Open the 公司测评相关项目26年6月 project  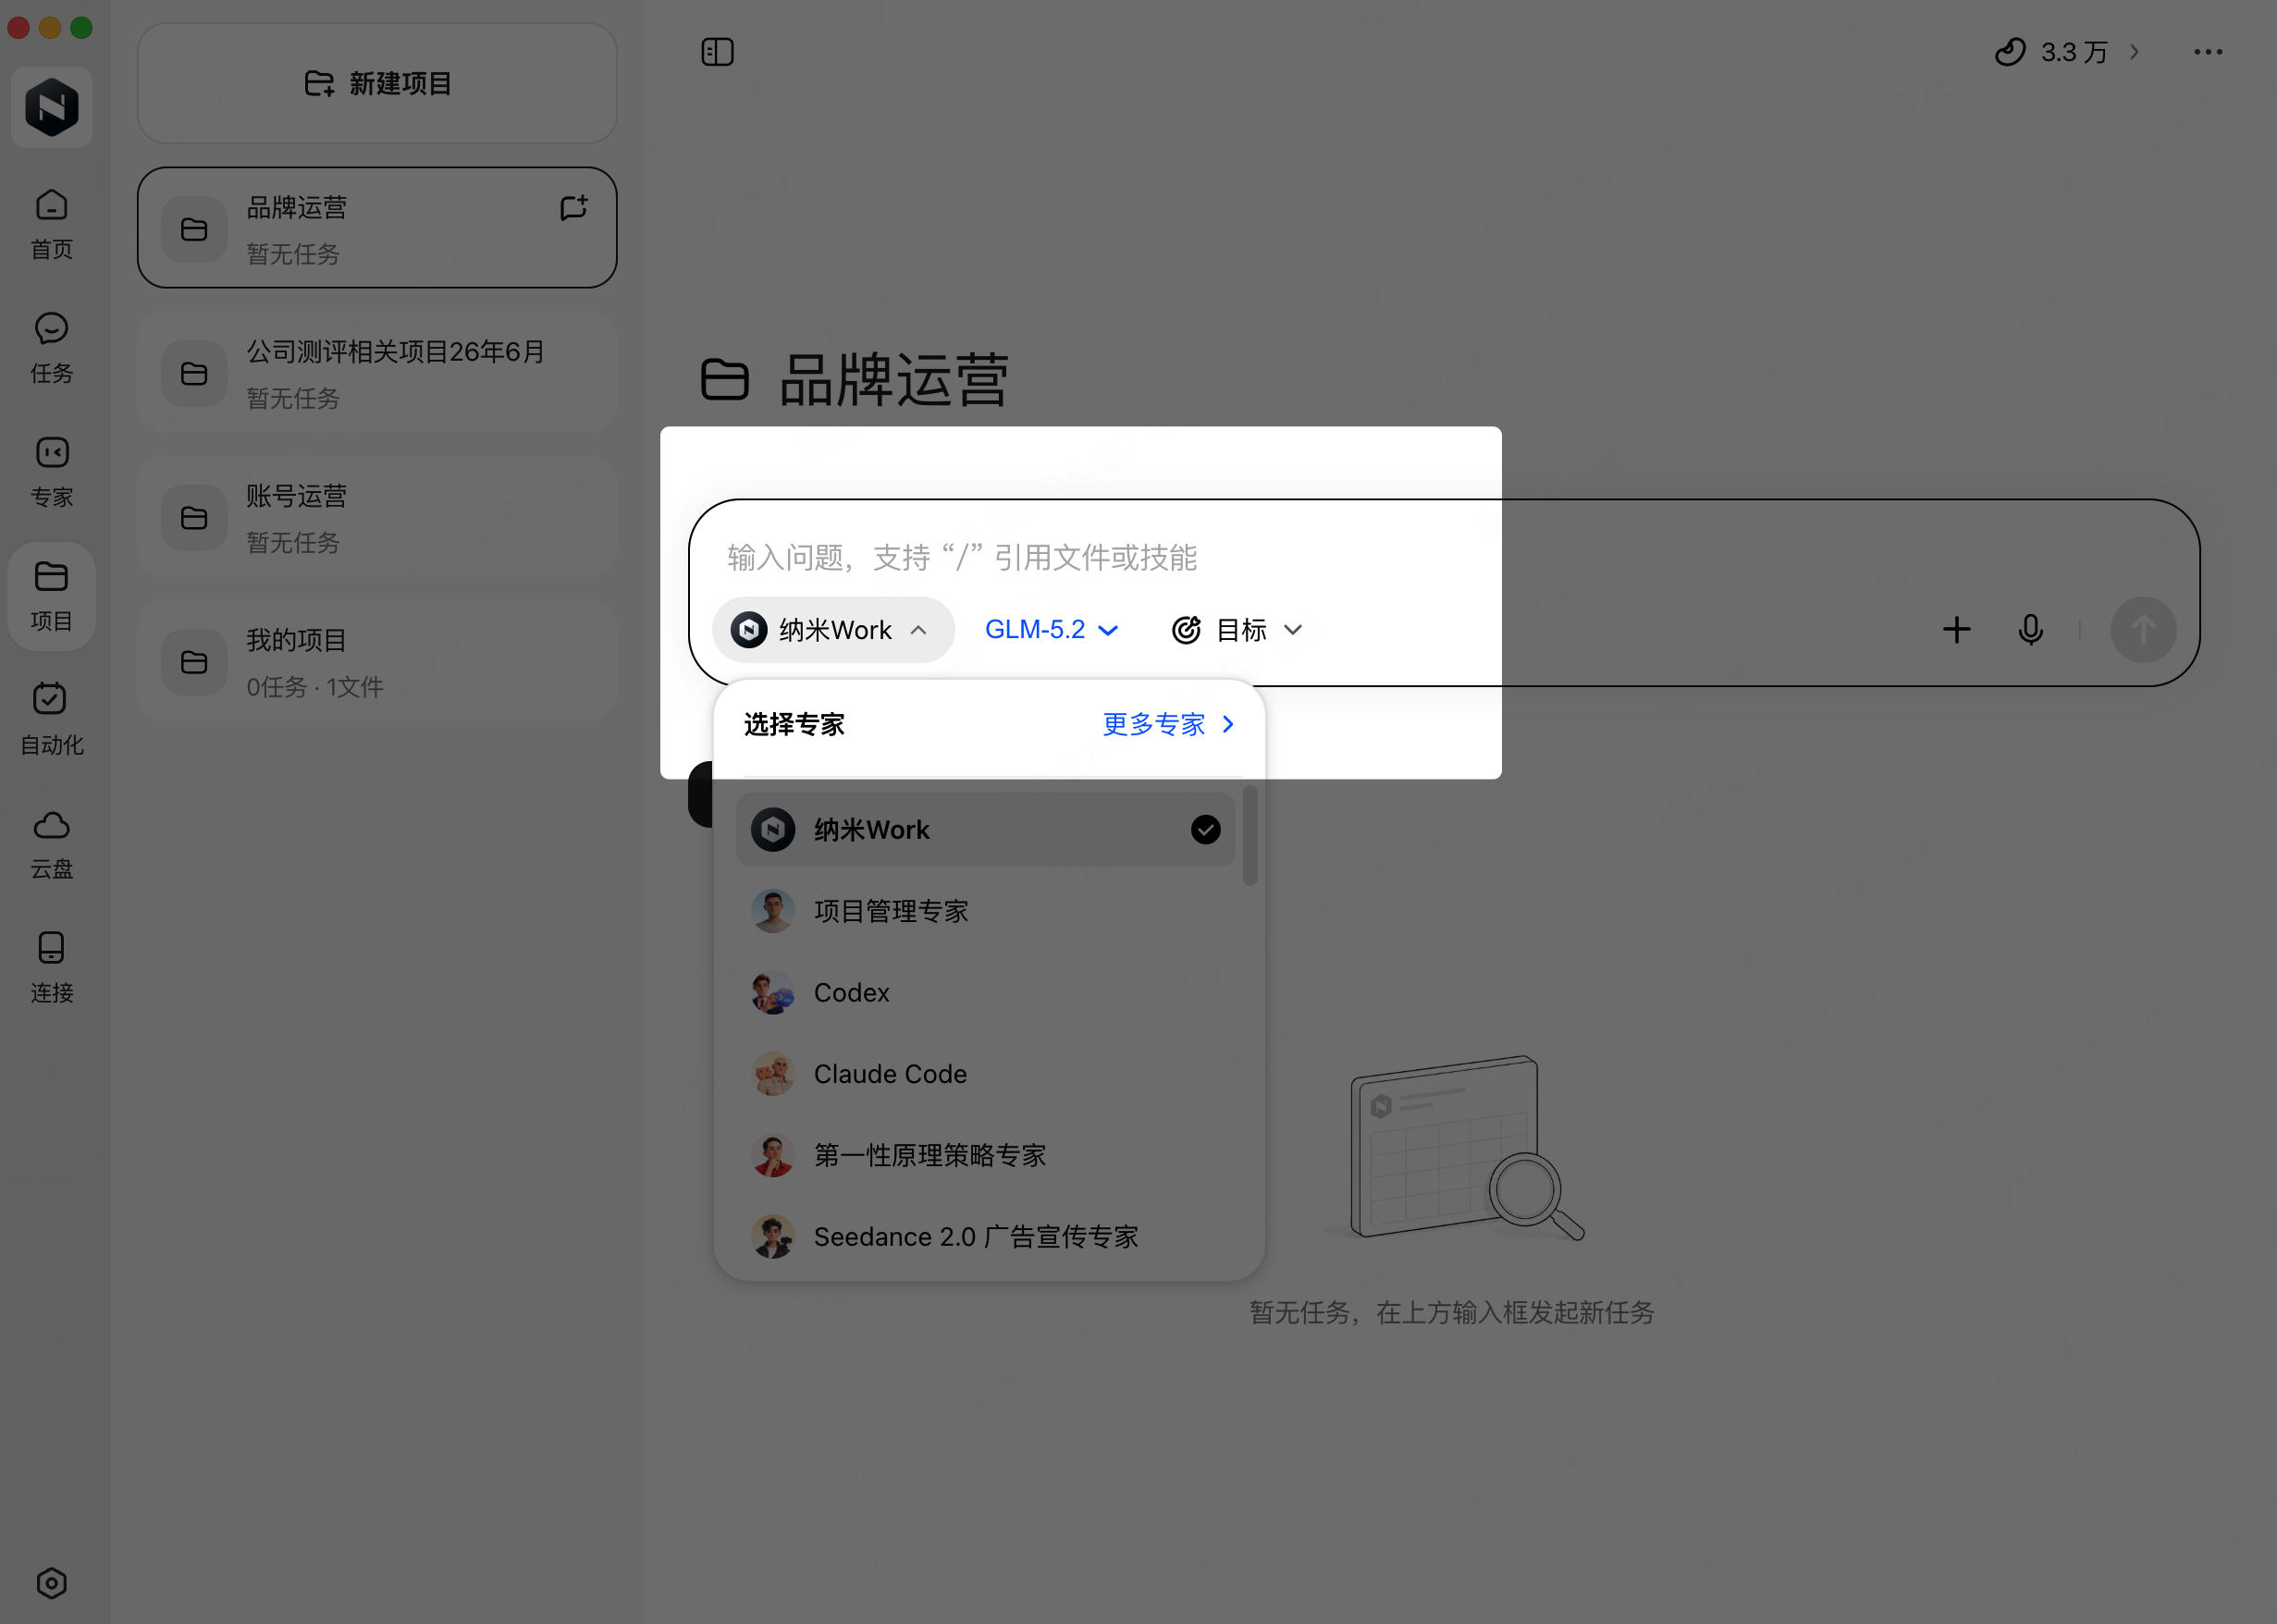[x=377, y=373]
